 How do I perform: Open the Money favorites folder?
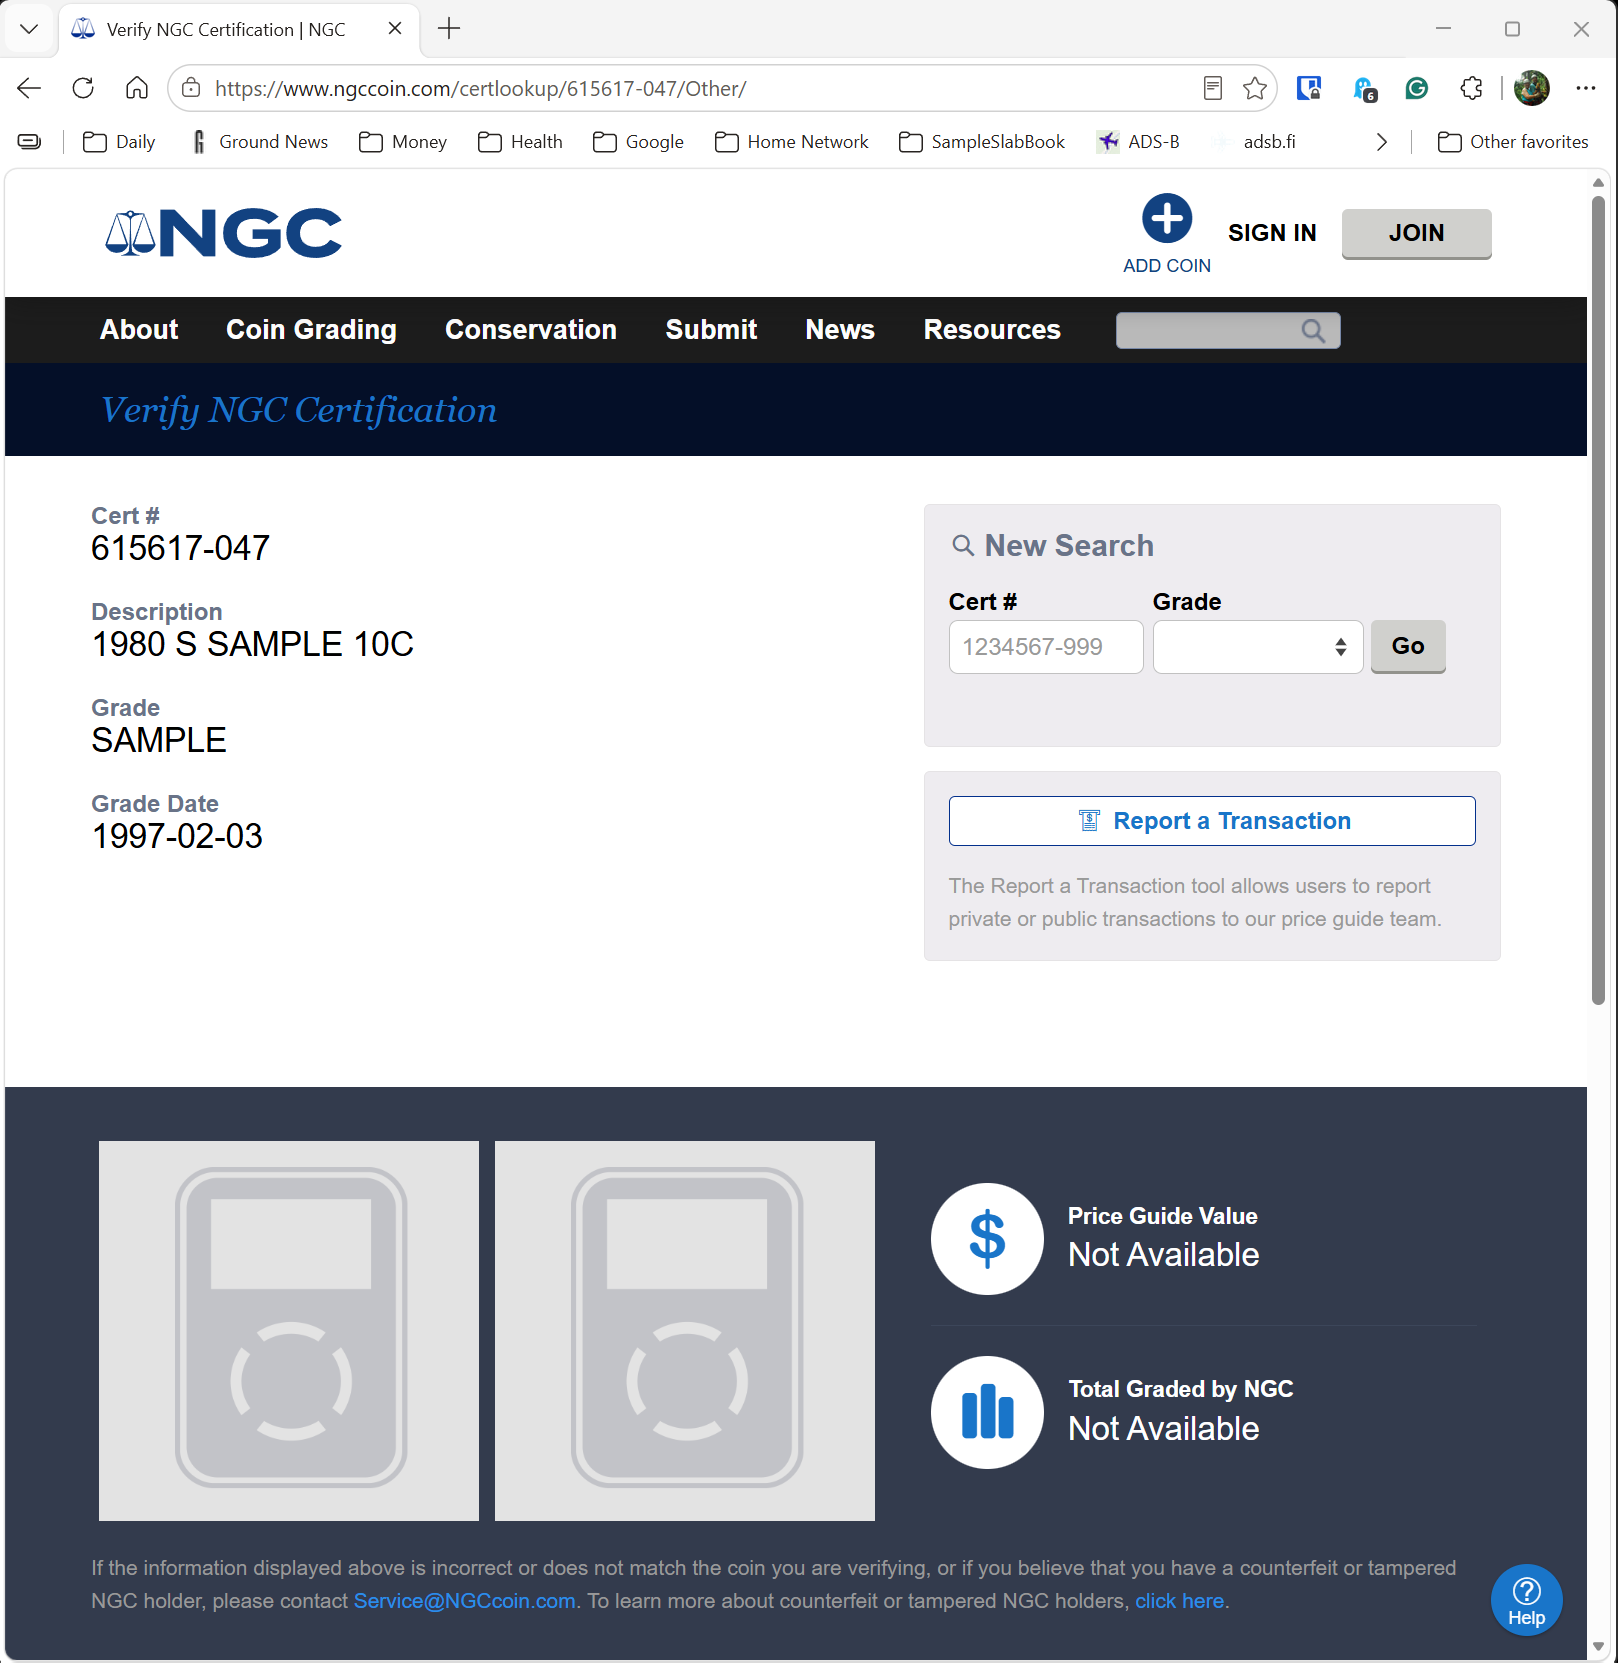point(403,142)
